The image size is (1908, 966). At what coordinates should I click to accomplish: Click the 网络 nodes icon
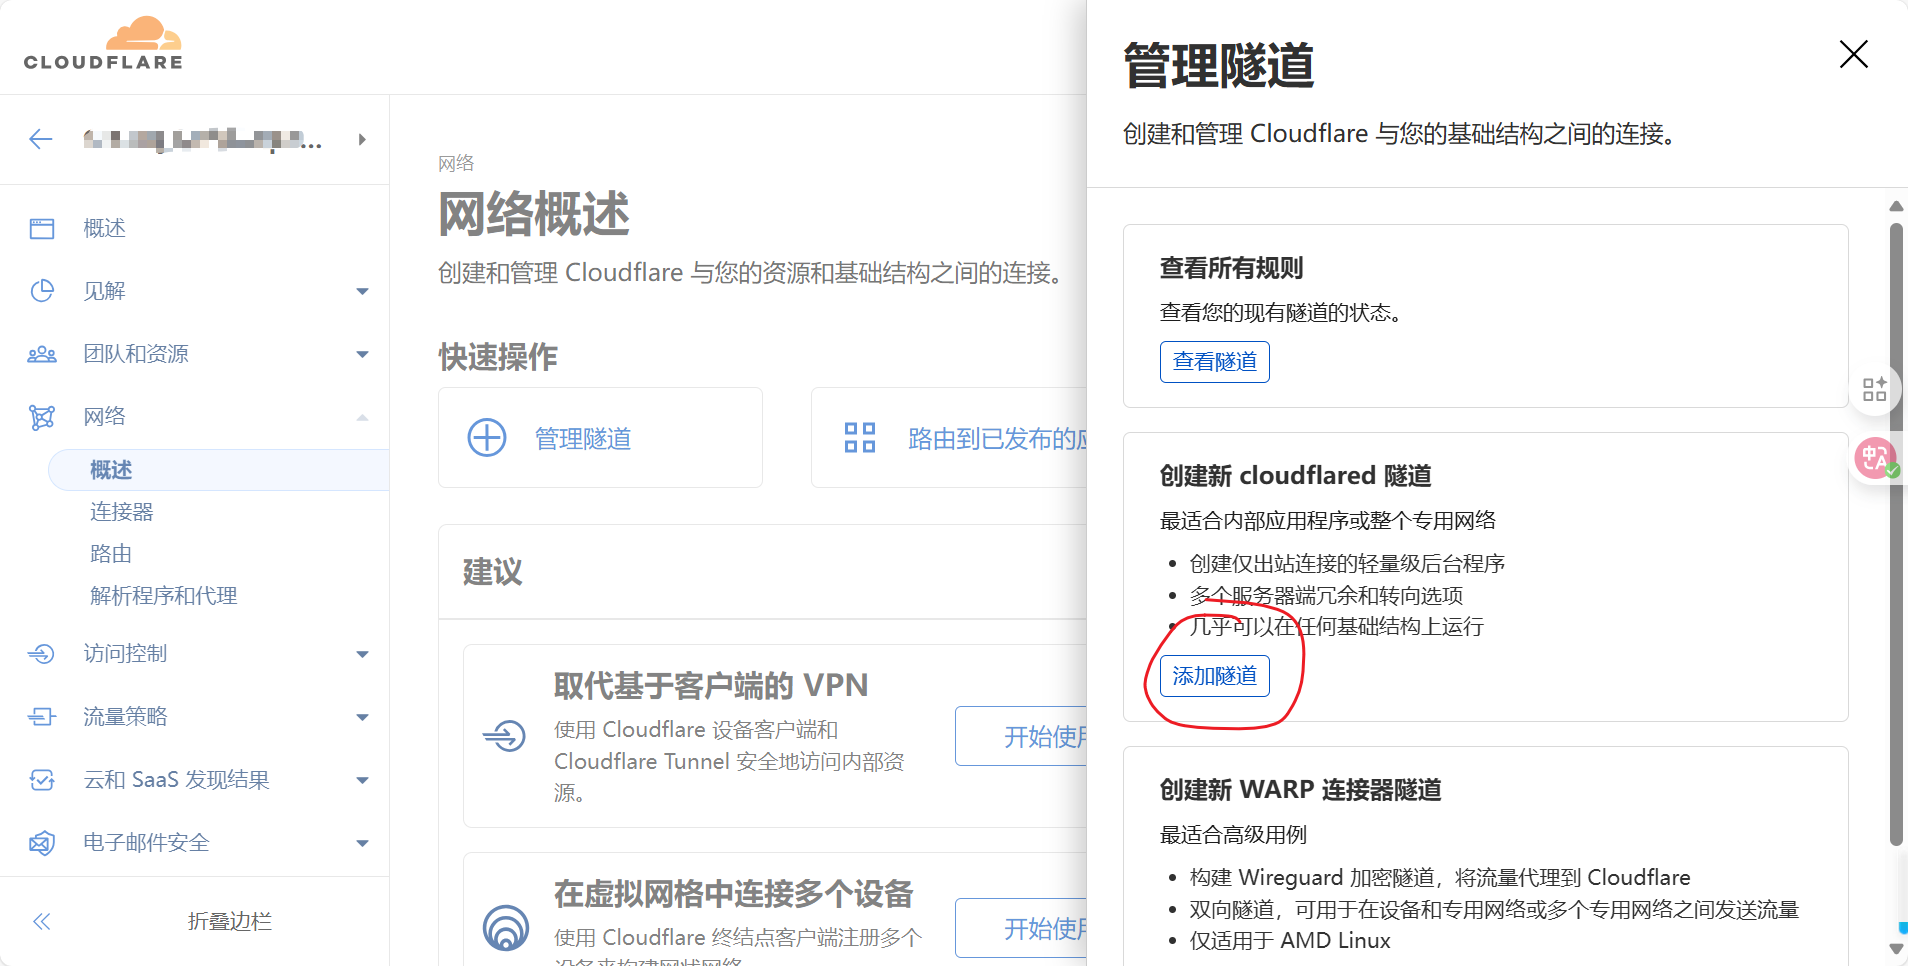pos(42,417)
